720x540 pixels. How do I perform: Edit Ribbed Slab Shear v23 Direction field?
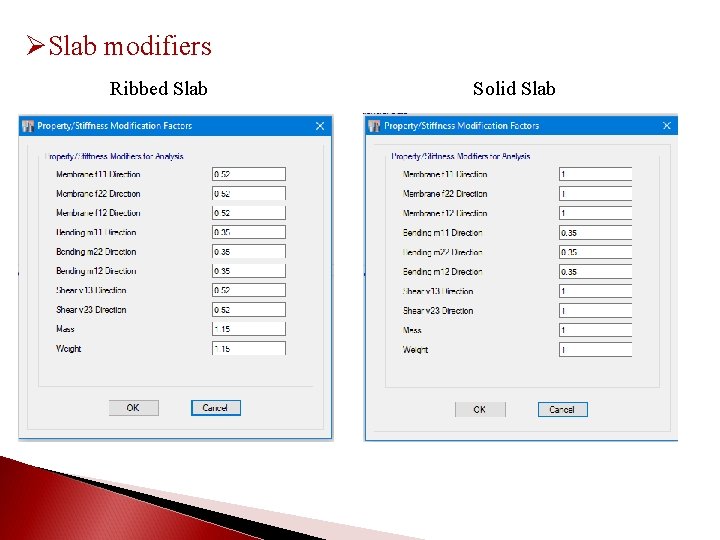pos(249,309)
